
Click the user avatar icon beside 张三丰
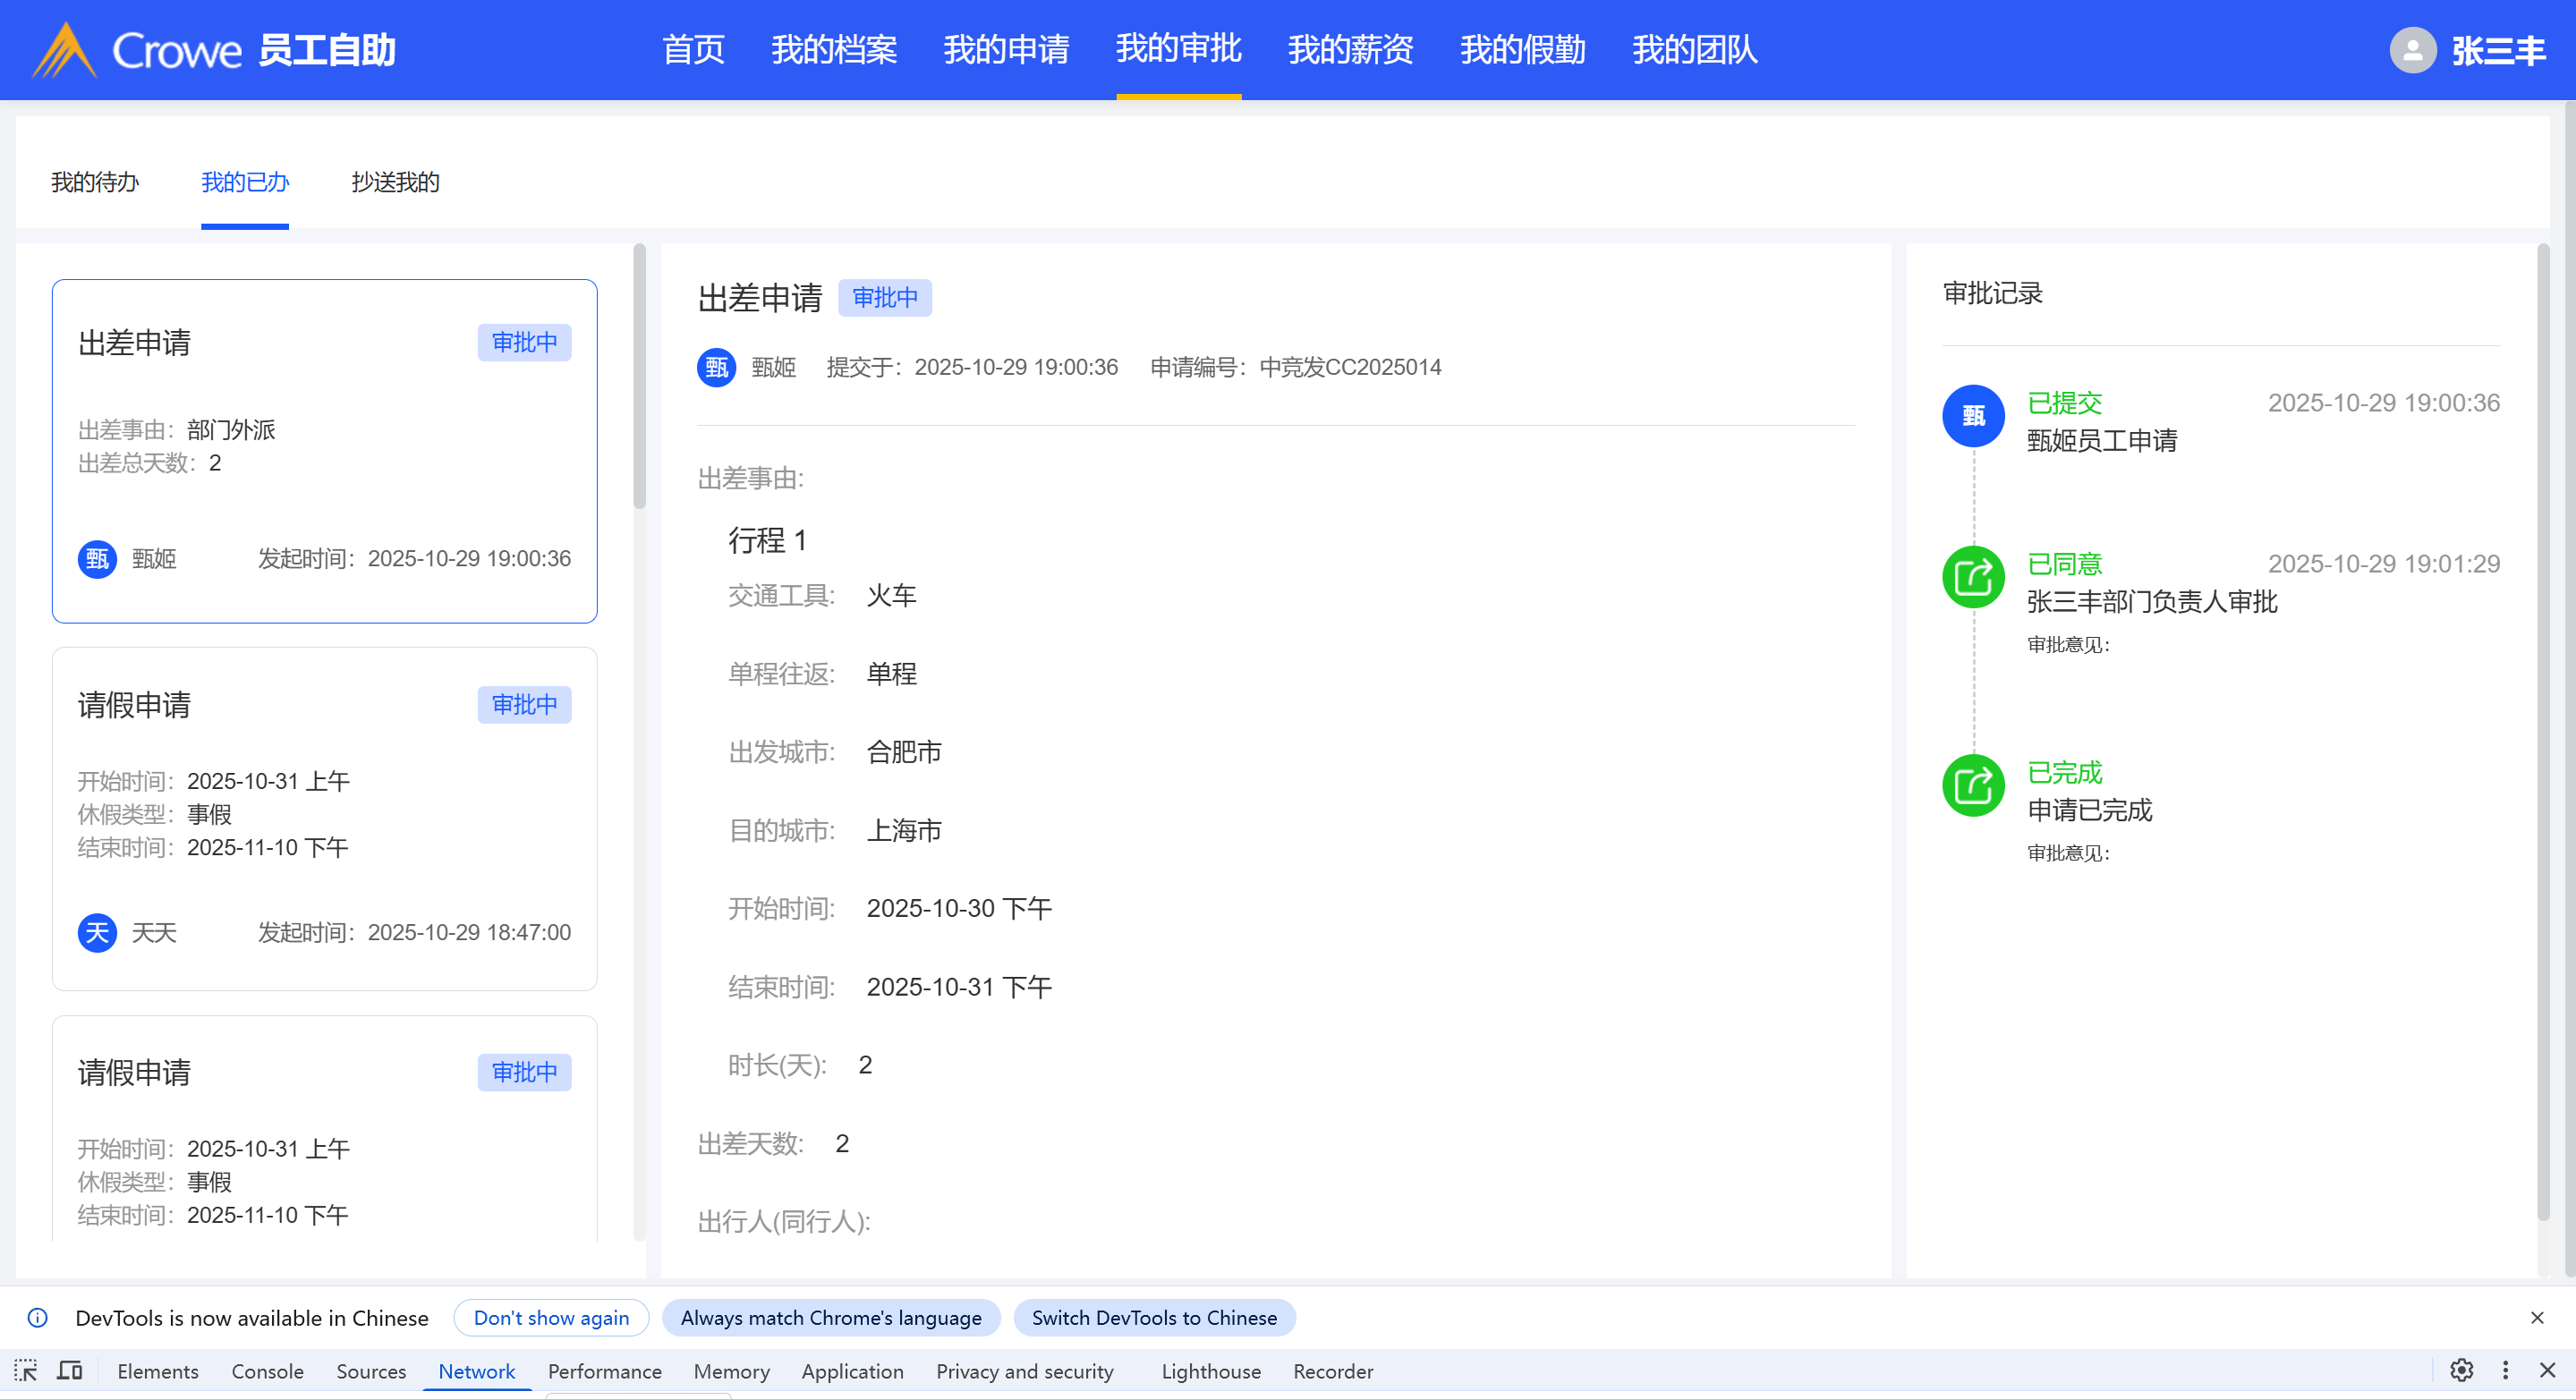(2412, 50)
